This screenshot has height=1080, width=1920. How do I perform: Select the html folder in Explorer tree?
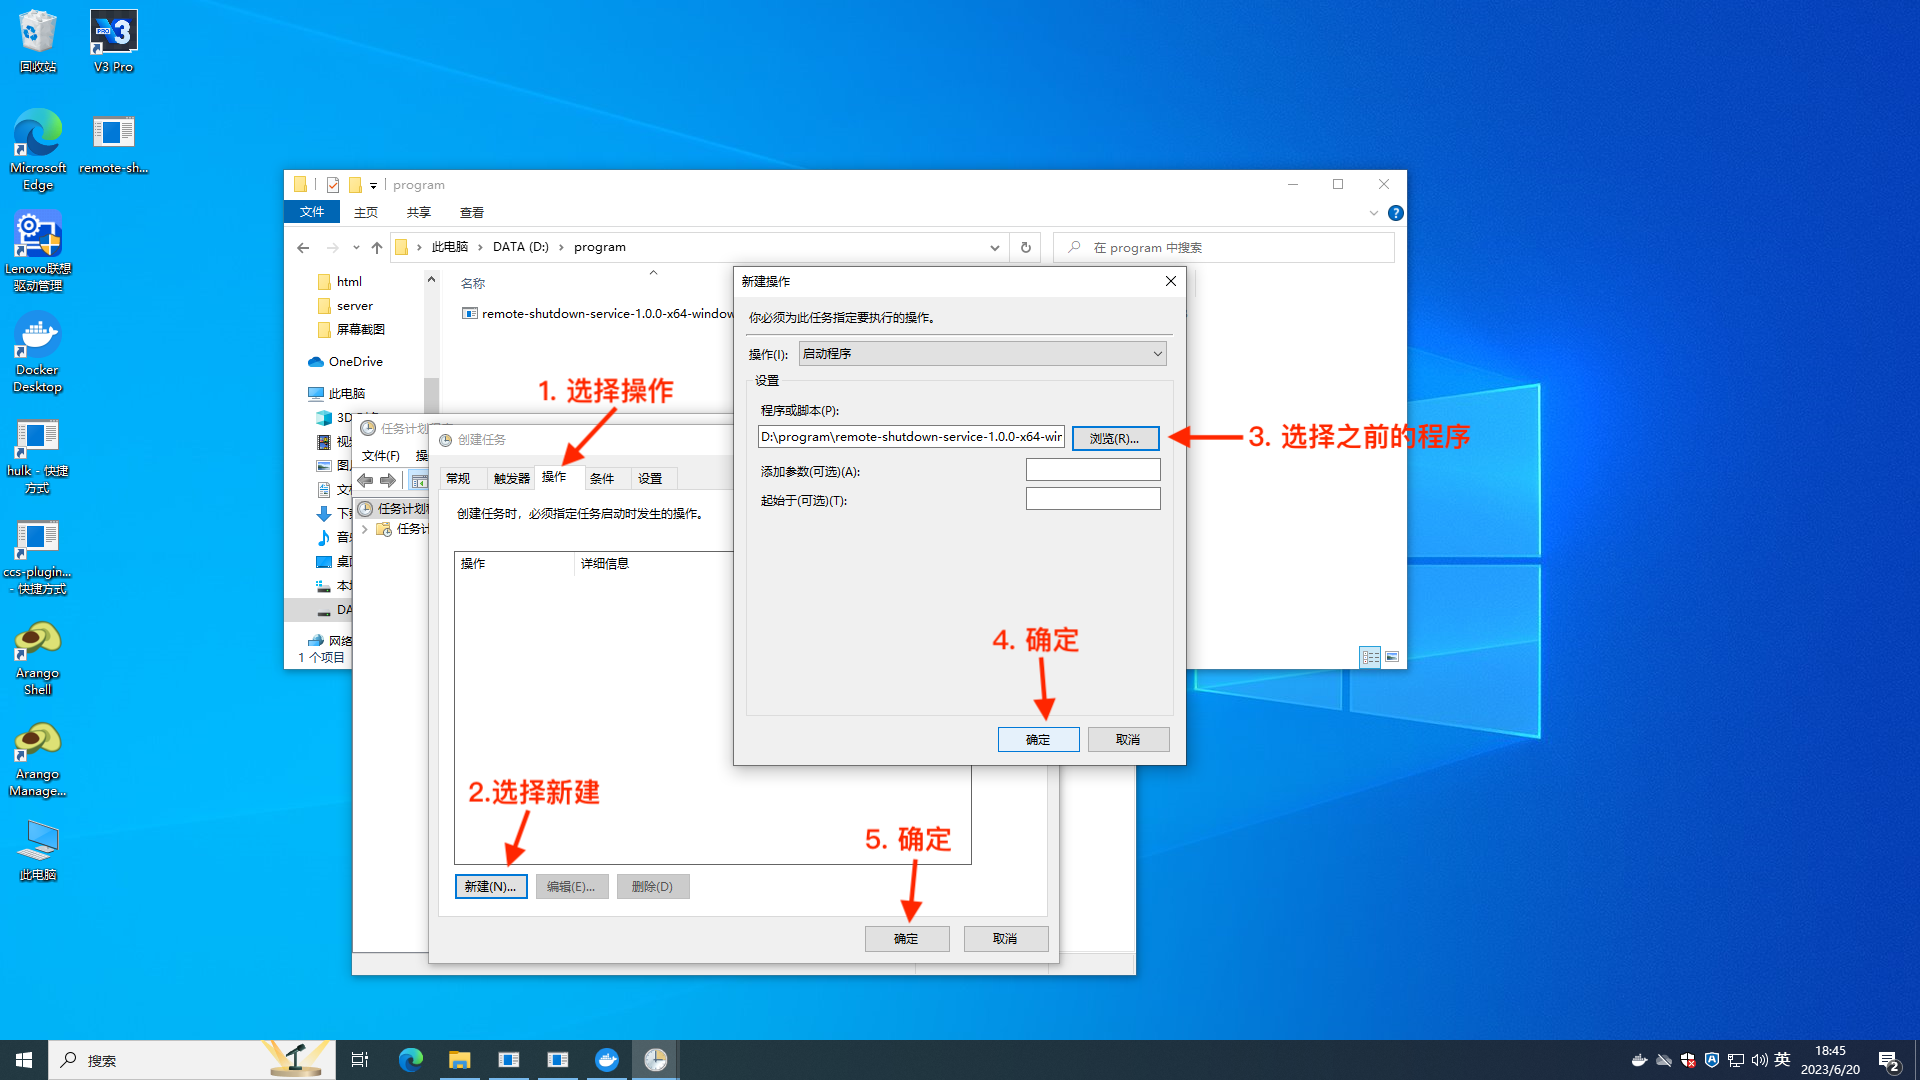tap(349, 282)
